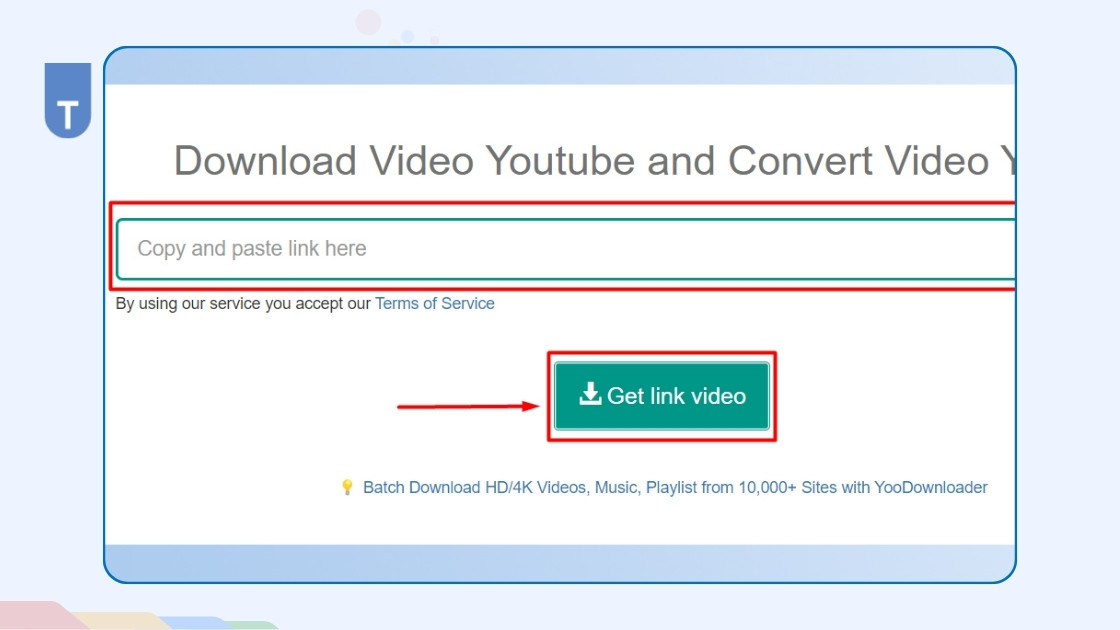Screen dimensions: 1120x630
Task: Click the word YooDownloader in the promo link
Action: pyautogui.click(x=931, y=488)
